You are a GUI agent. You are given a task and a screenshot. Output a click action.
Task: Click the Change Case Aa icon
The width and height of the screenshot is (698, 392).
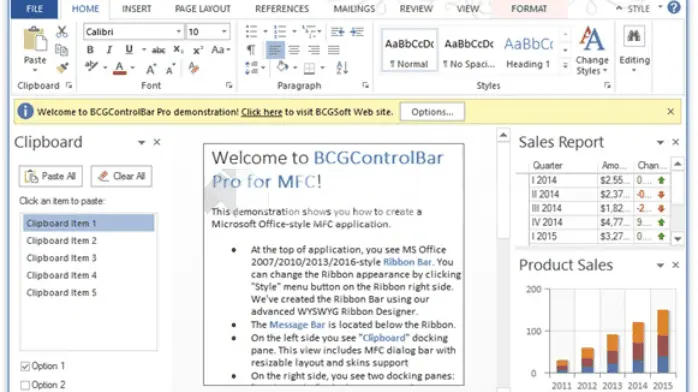[x=218, y=50]
